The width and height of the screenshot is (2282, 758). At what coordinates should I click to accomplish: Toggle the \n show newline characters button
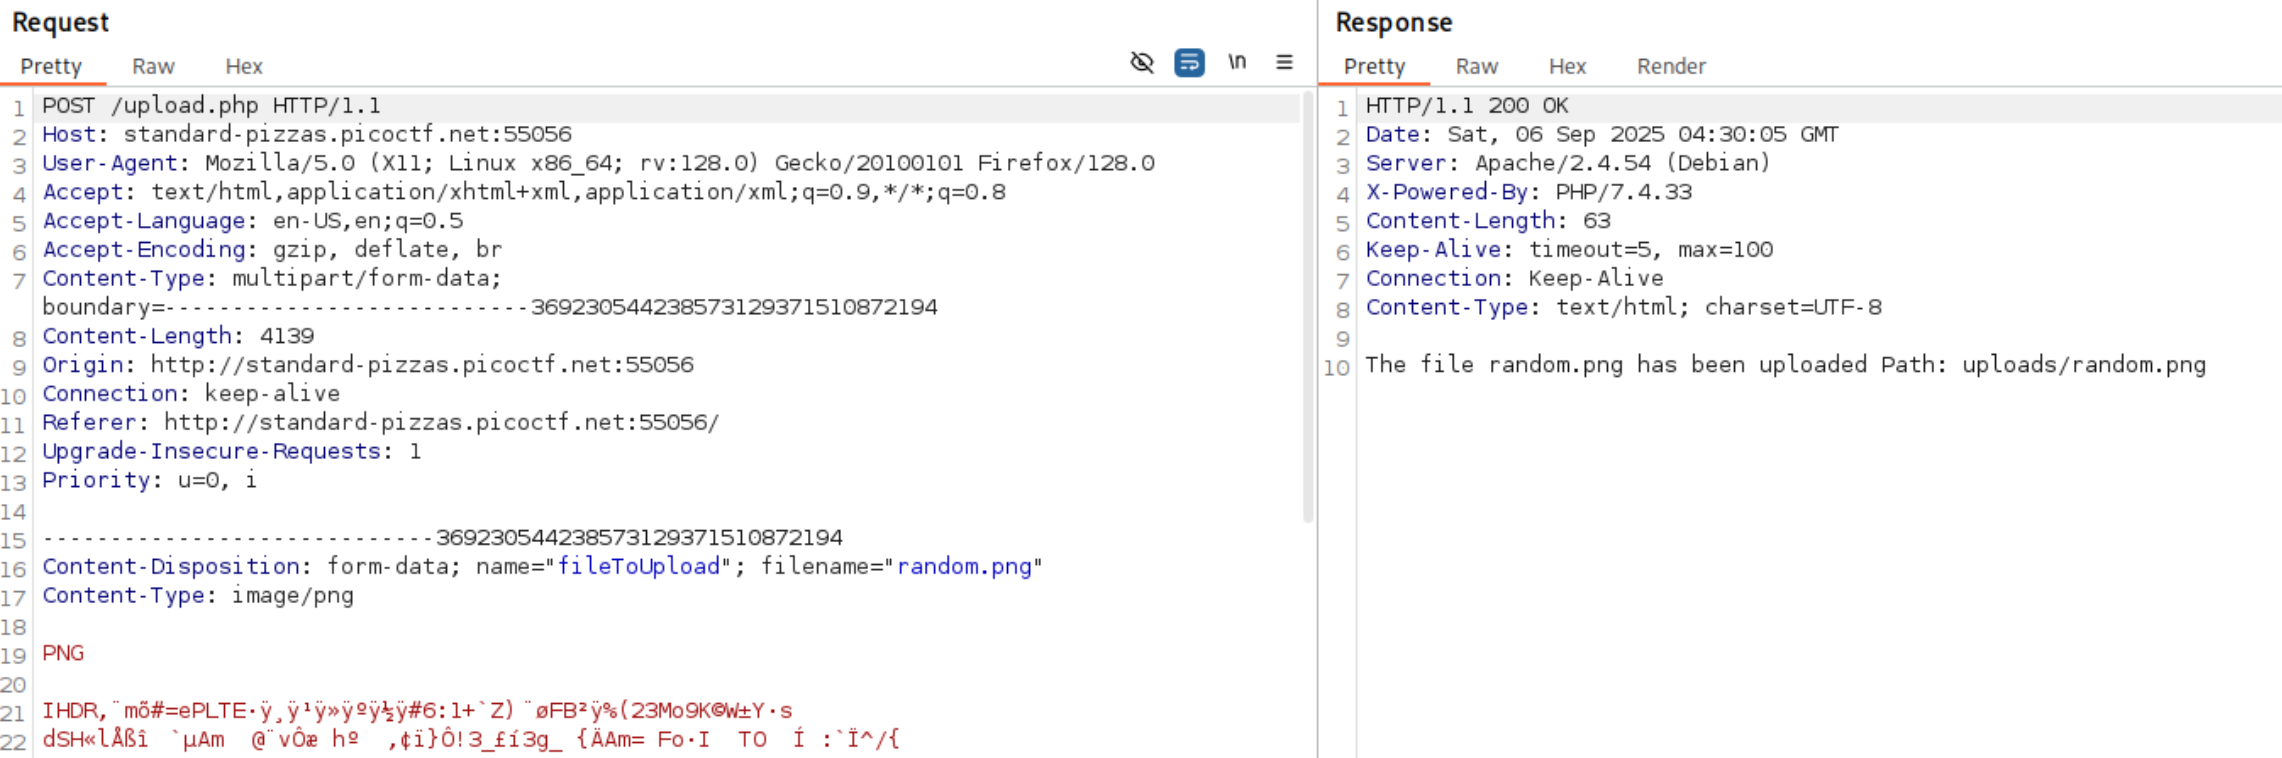(x=1237, y=62)
